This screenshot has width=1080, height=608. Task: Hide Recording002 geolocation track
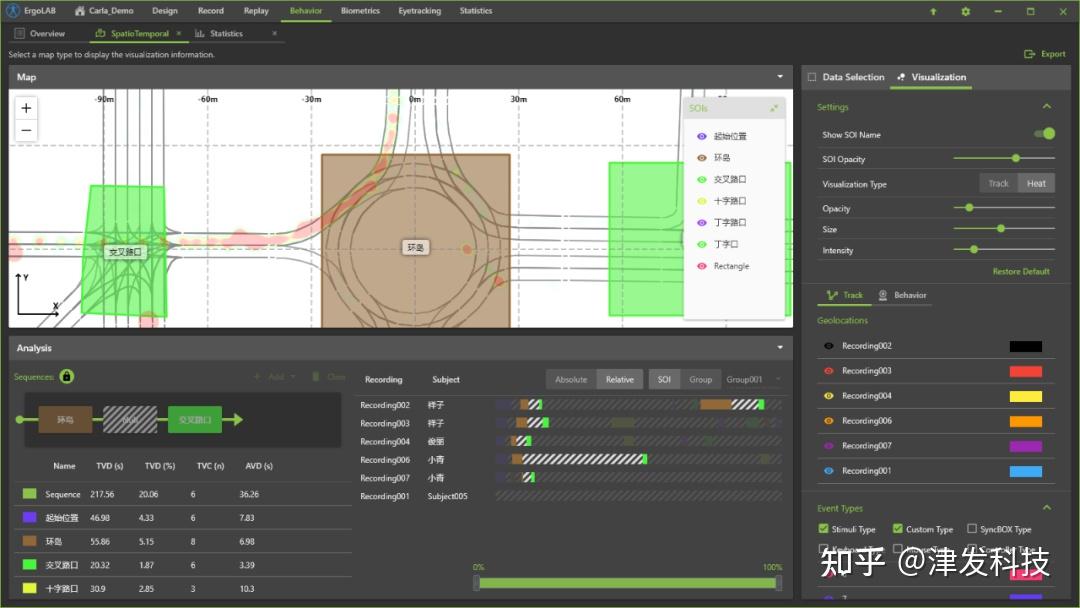coord(829,346)
